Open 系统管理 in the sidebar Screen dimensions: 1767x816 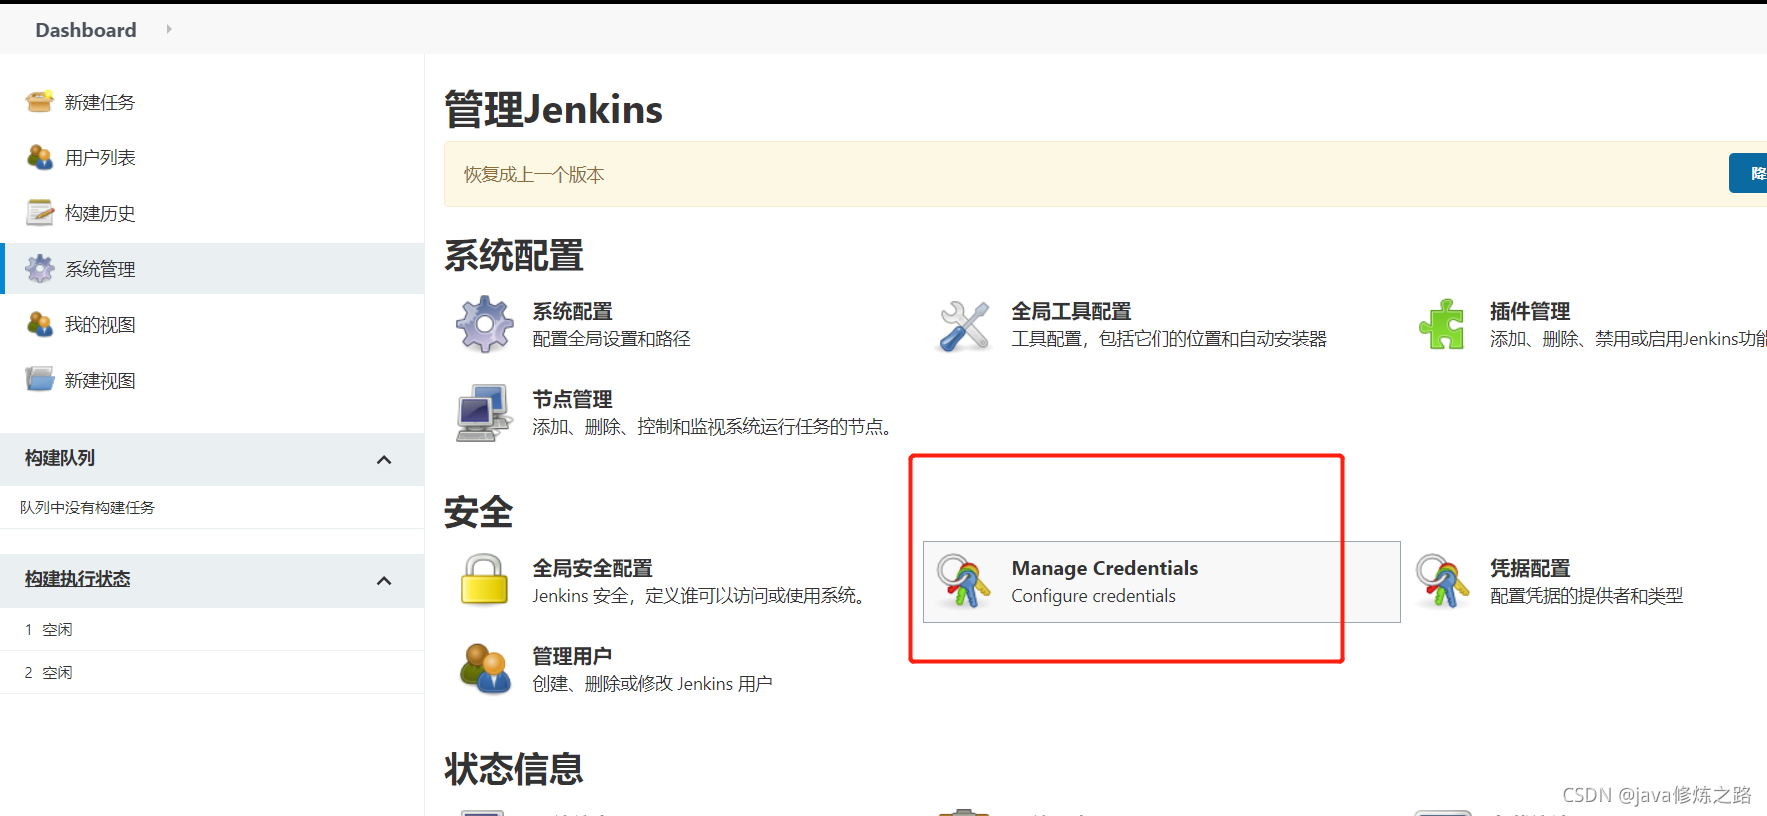point(100,269)
